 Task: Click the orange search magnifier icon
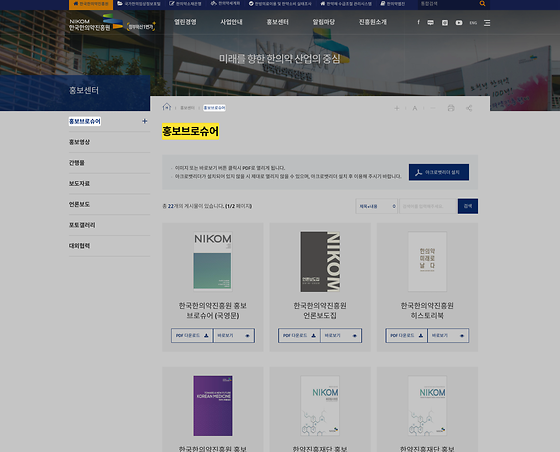coord(482,4)
